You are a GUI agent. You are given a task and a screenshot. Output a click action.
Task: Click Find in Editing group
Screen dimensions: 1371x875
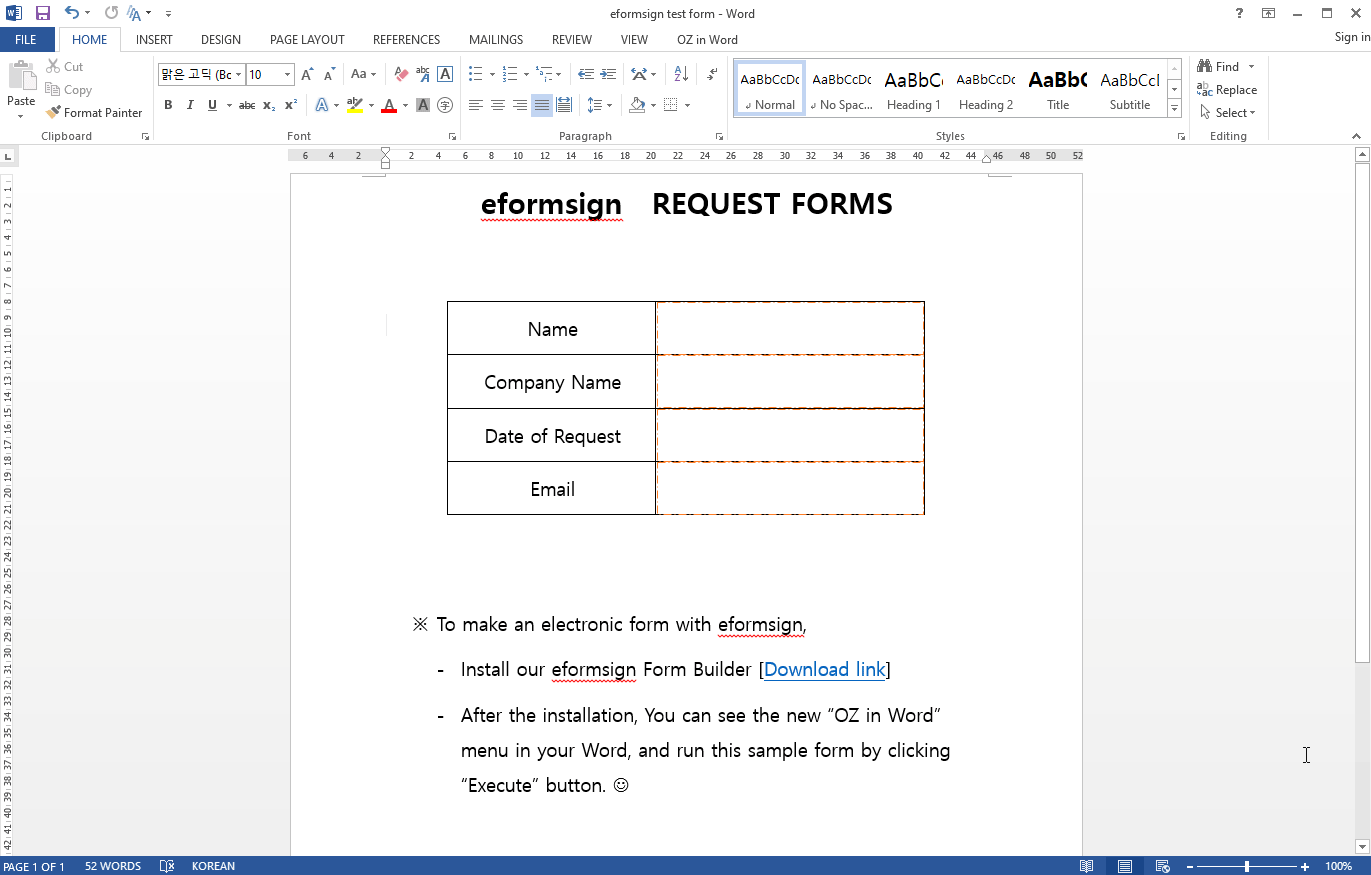click(1219, 67)
